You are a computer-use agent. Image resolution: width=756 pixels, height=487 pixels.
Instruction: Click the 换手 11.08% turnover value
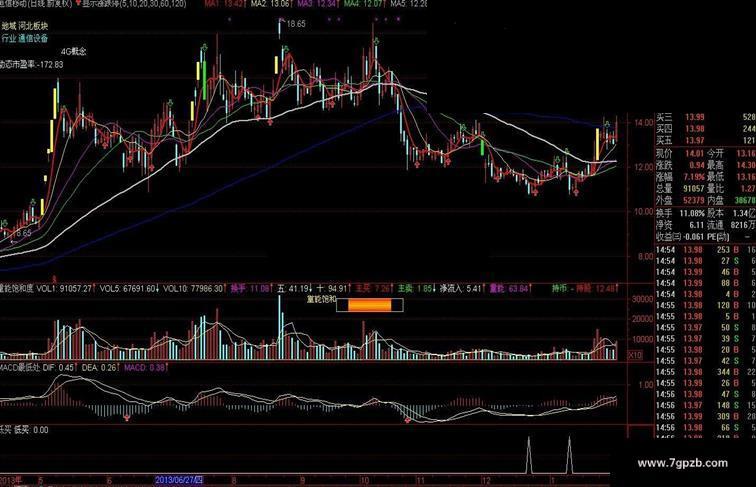(x=680, y=213)
